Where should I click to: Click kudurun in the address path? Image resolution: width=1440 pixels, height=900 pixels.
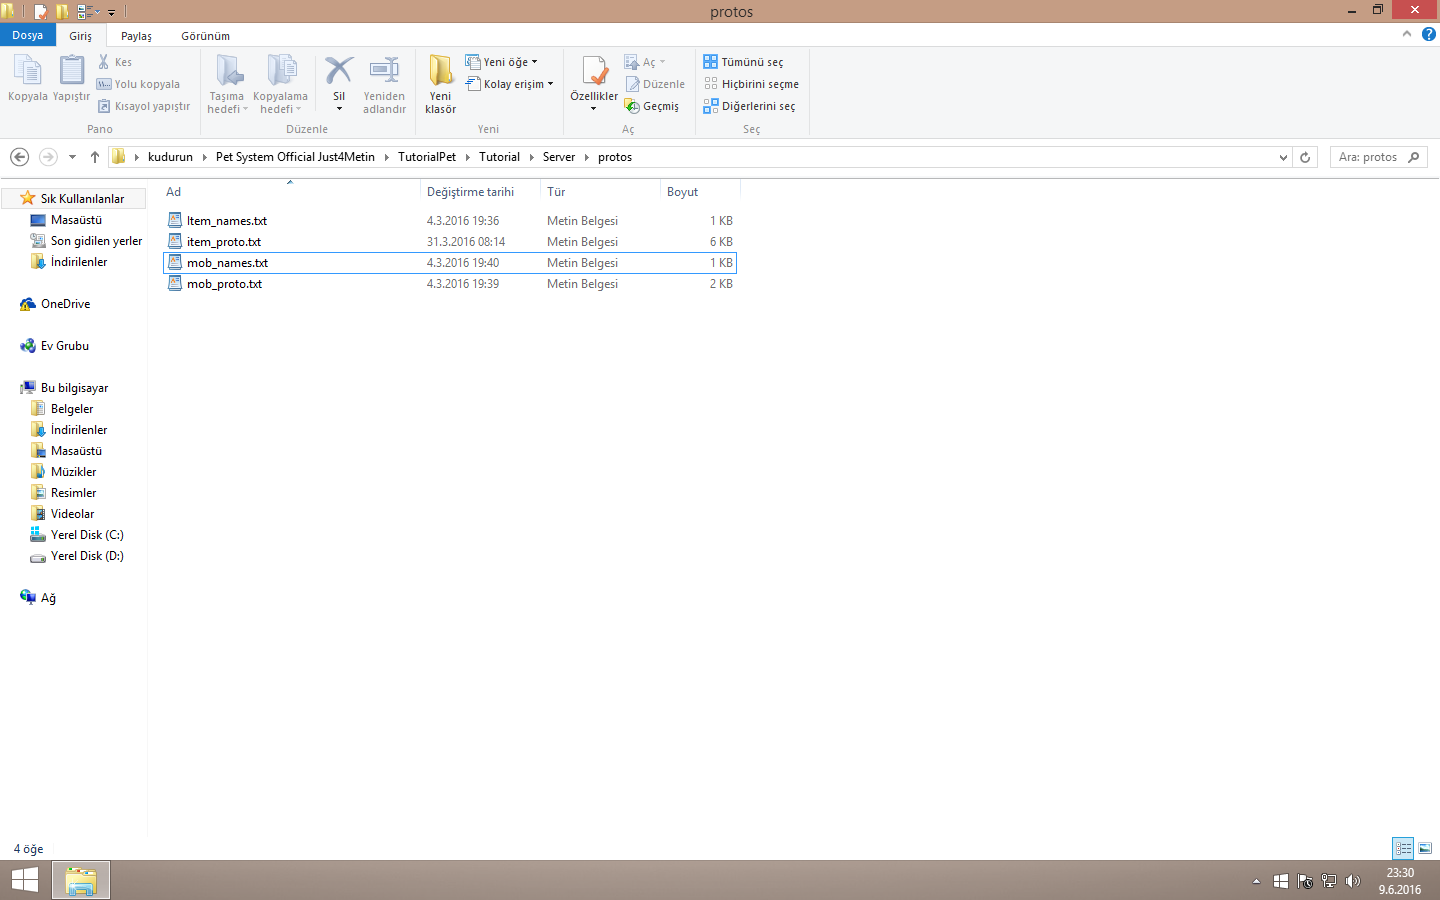(170, 157)
